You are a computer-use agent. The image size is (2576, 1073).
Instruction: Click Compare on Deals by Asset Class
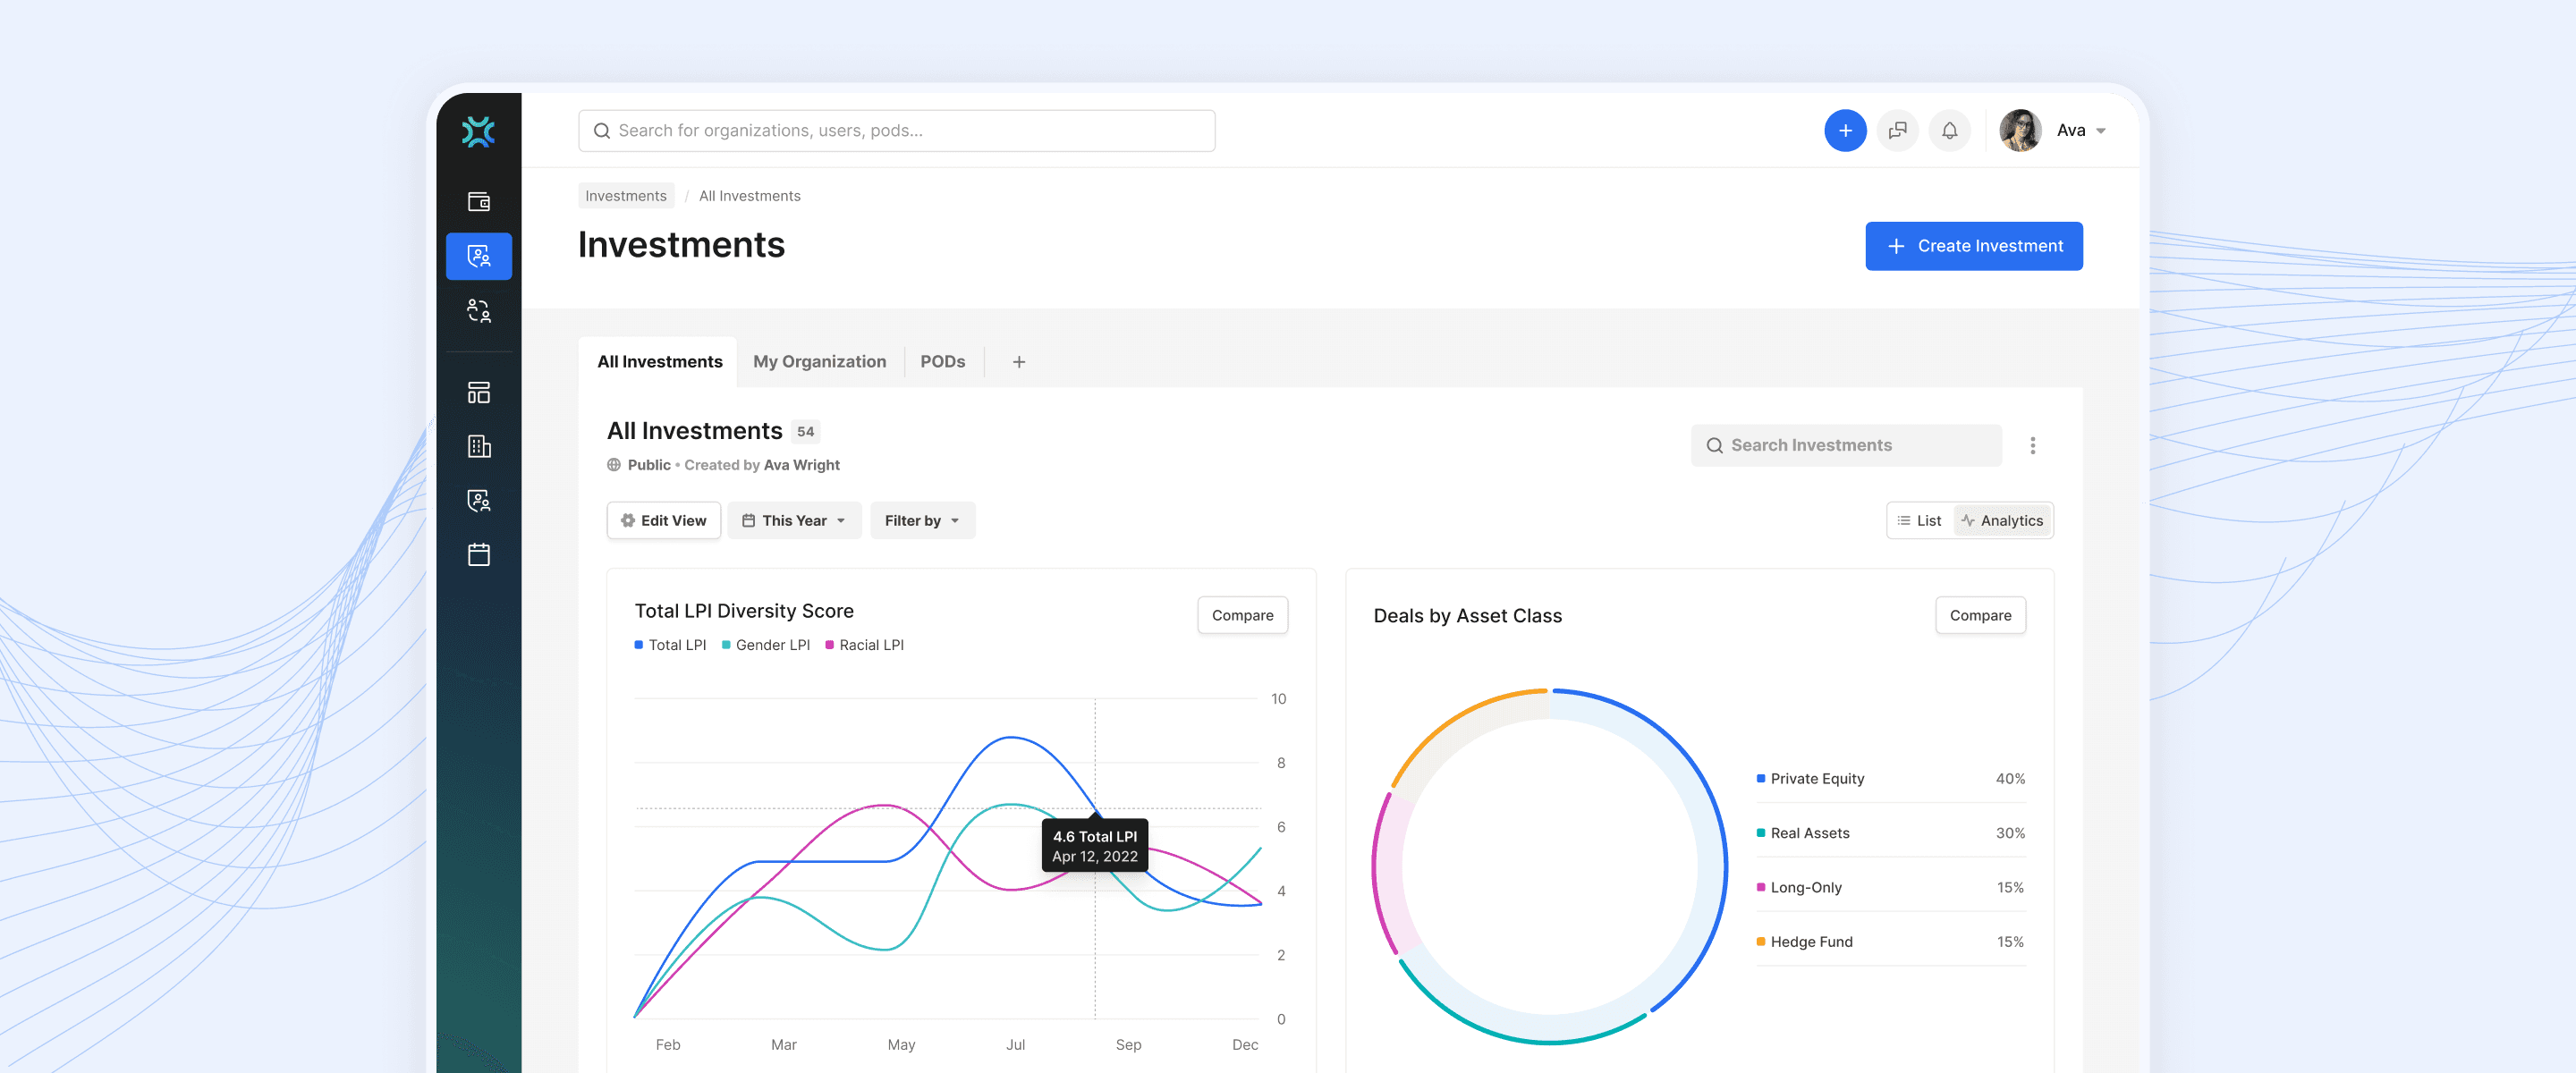[x=1979, y=616]
